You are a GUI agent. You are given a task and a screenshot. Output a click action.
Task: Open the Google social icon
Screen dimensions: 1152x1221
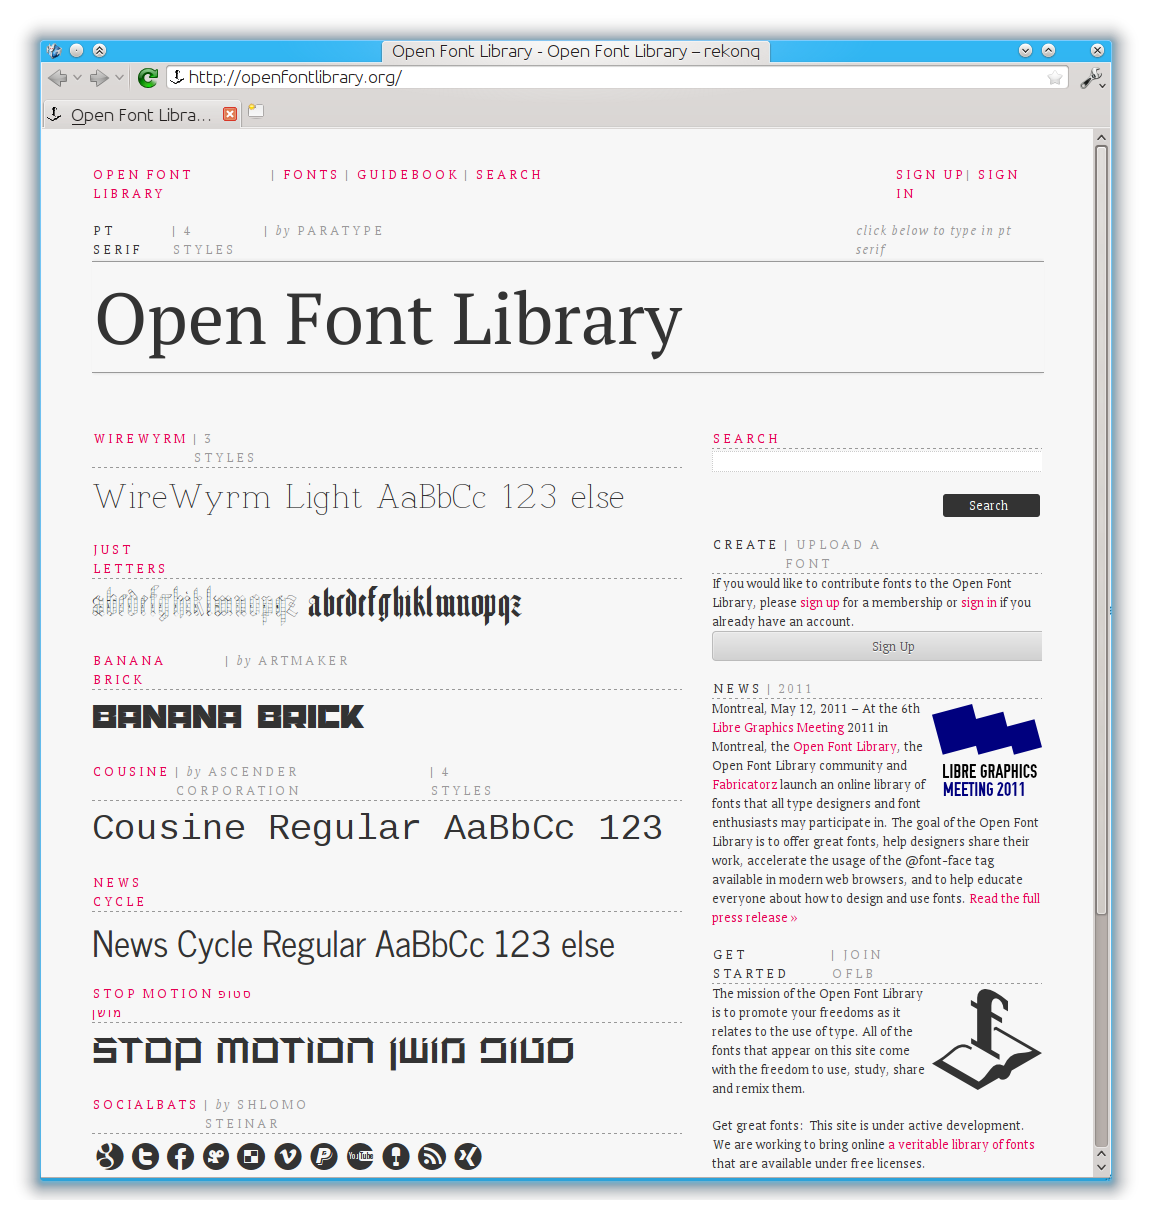[x=109, y=1157]
